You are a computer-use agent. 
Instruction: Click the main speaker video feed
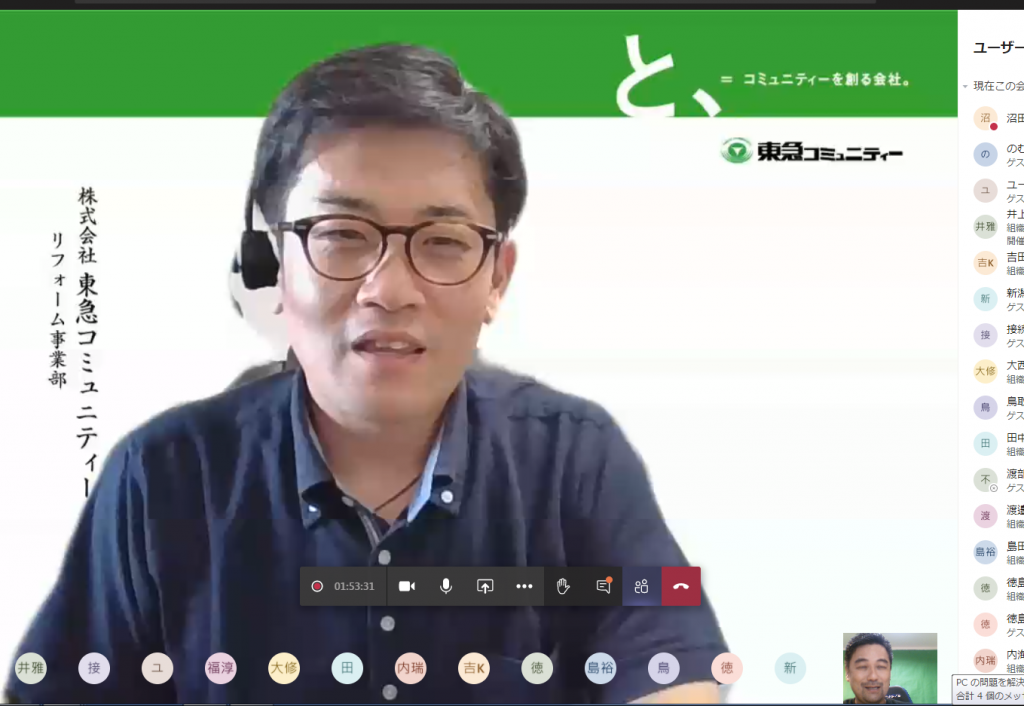[479, 357]
